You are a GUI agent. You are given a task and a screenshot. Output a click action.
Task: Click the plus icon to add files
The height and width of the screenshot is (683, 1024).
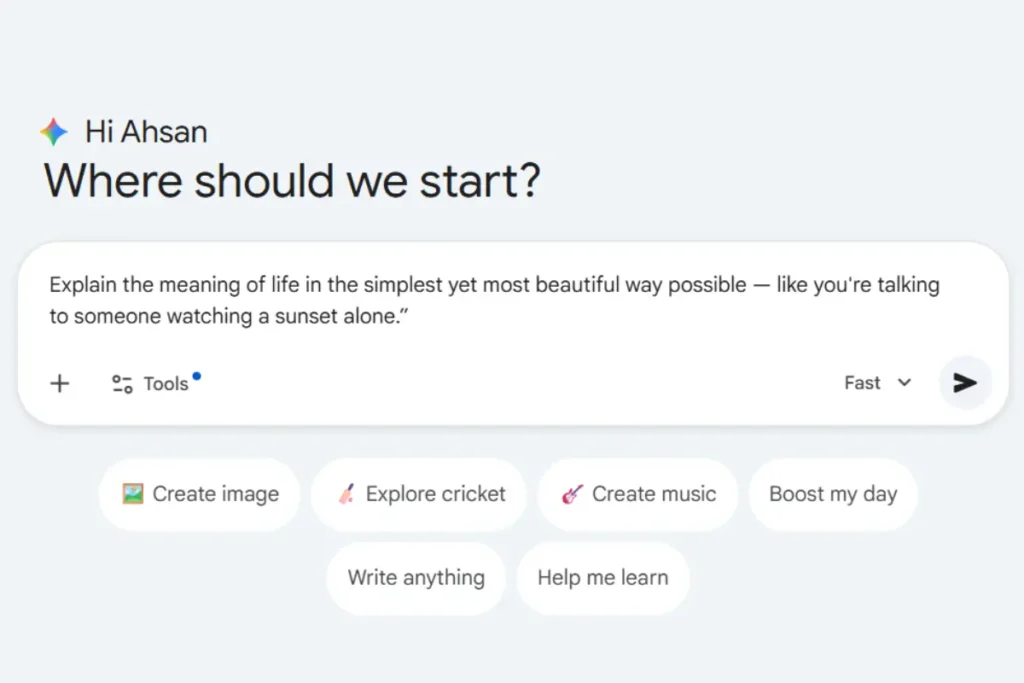[60, 383]
